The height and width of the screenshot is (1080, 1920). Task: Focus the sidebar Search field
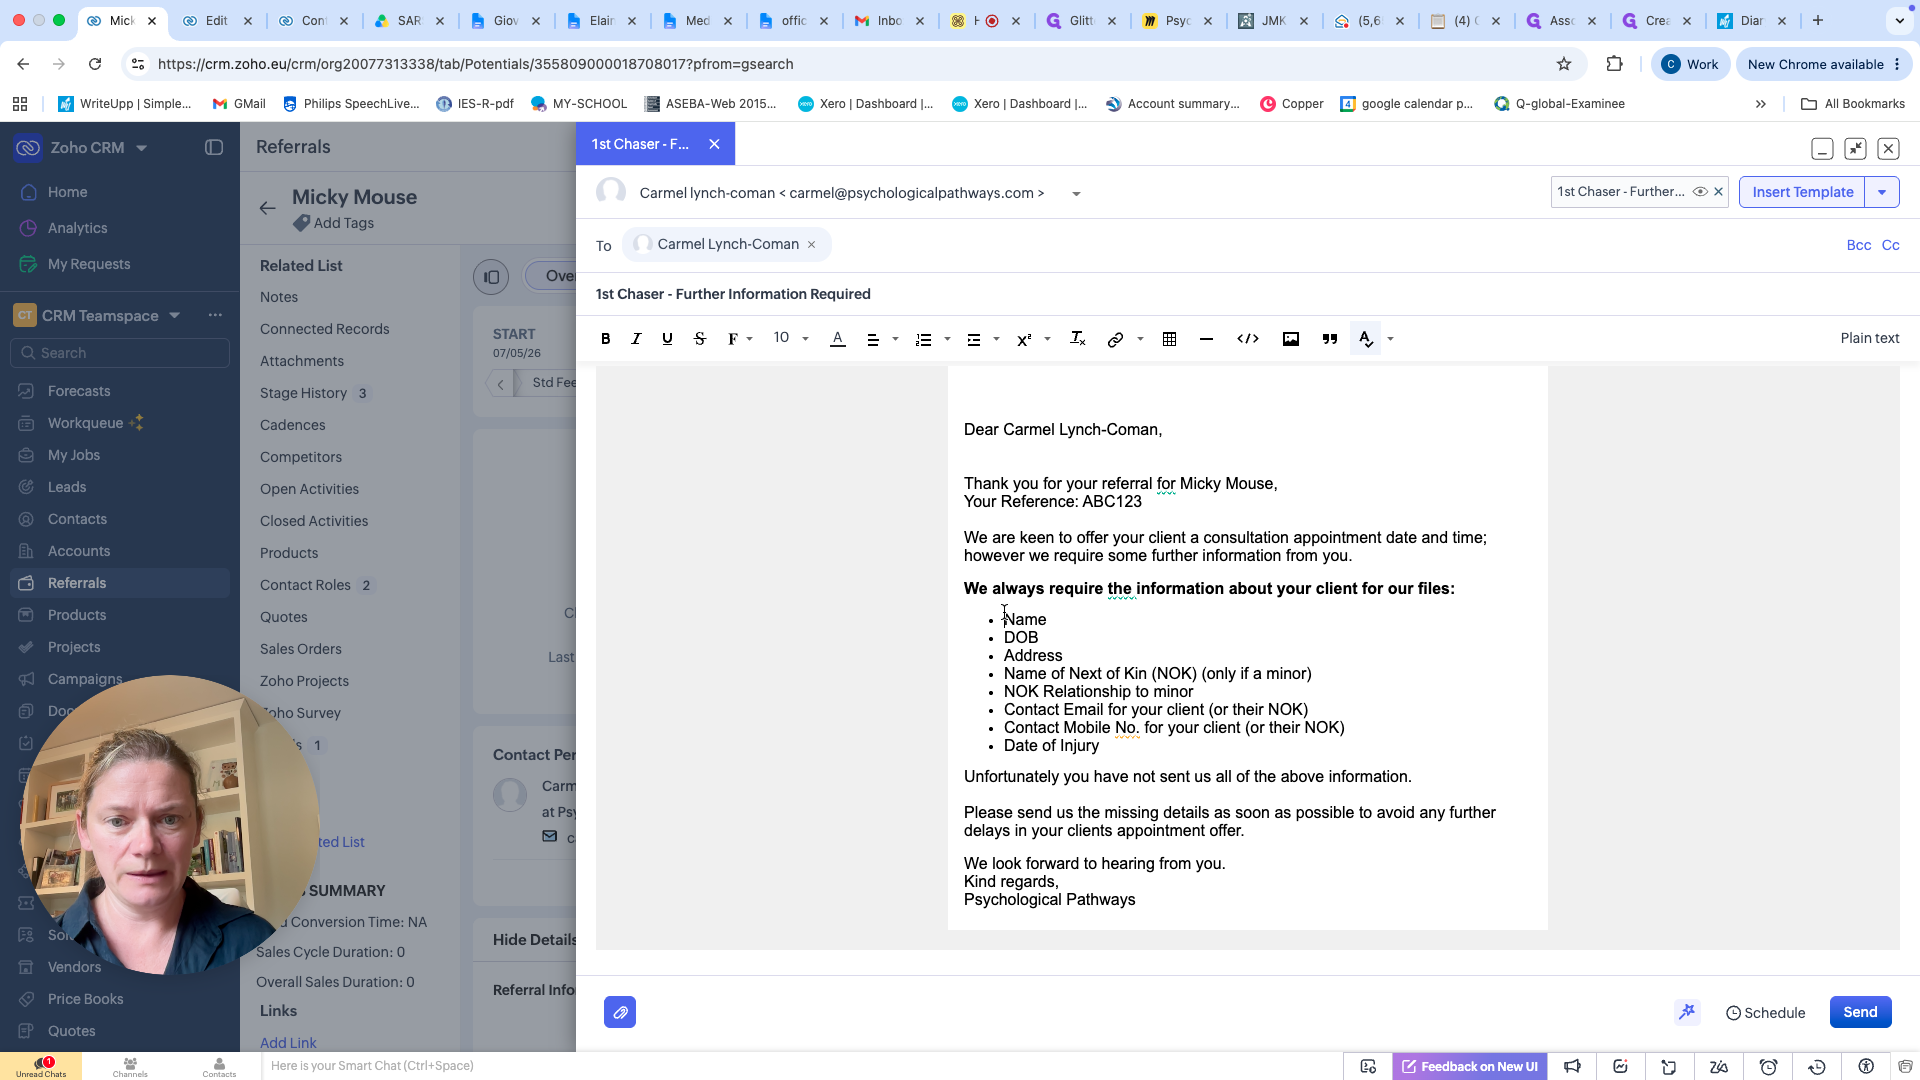(120, 353)
